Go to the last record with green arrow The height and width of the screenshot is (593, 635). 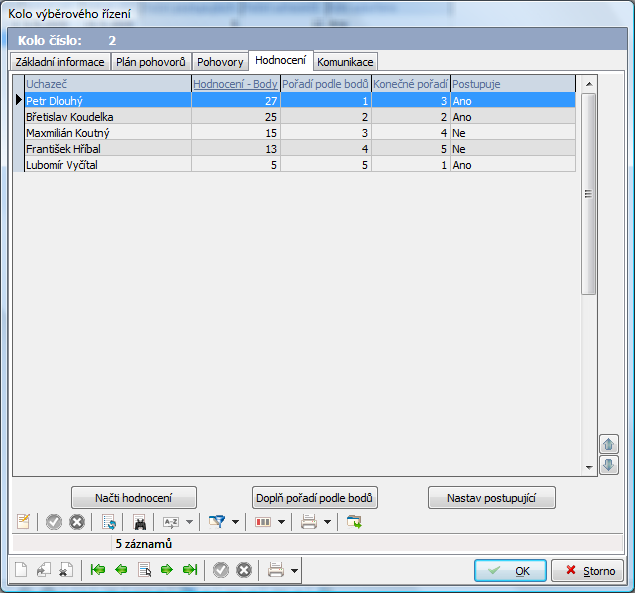(190, 570)
